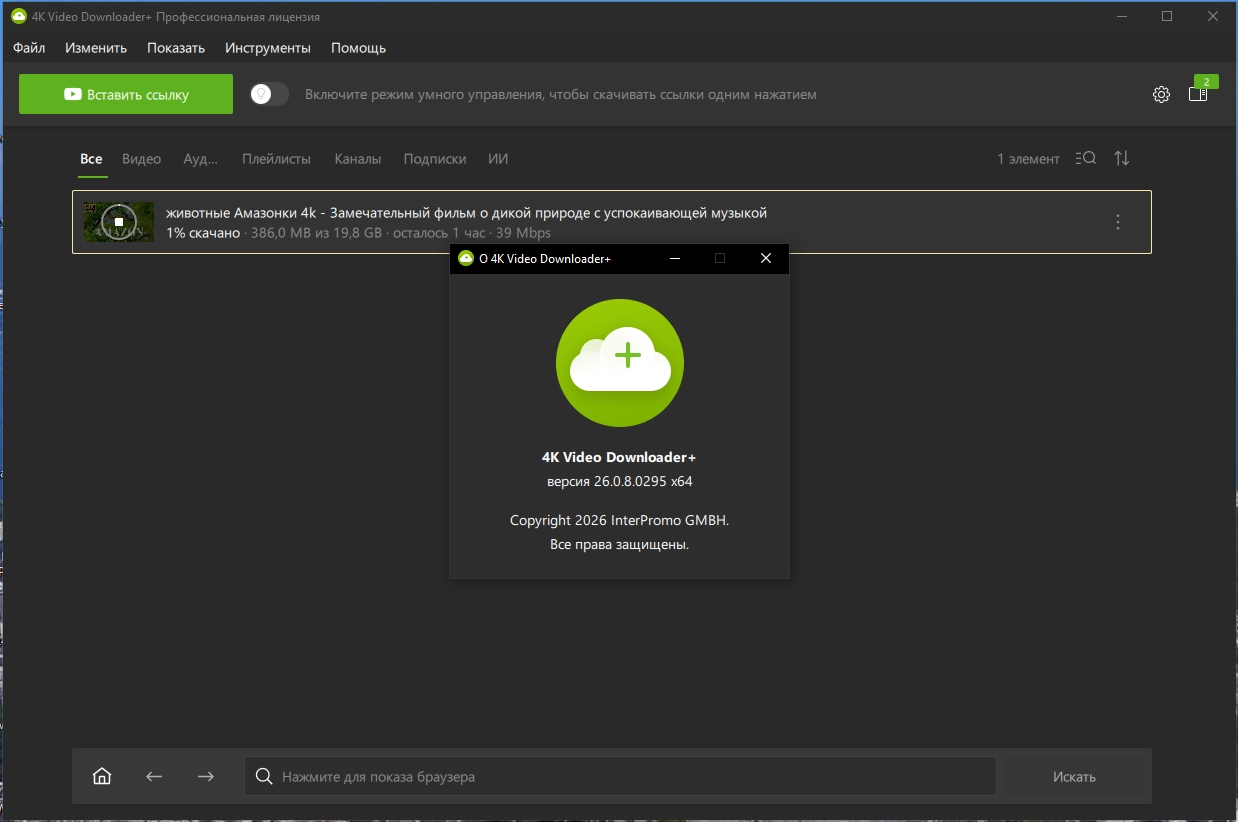
Task: Click the browser forward arrow
Action: pos(206,776)
